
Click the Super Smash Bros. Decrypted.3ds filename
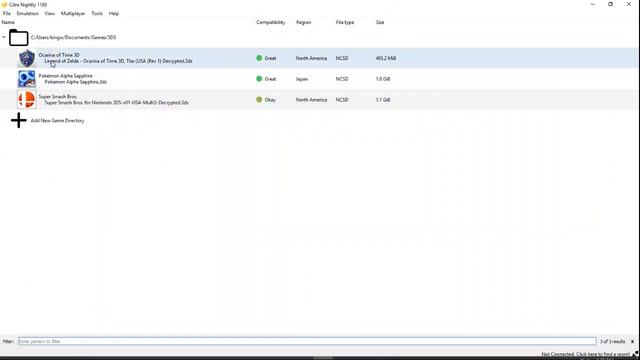tap(116, 103)
